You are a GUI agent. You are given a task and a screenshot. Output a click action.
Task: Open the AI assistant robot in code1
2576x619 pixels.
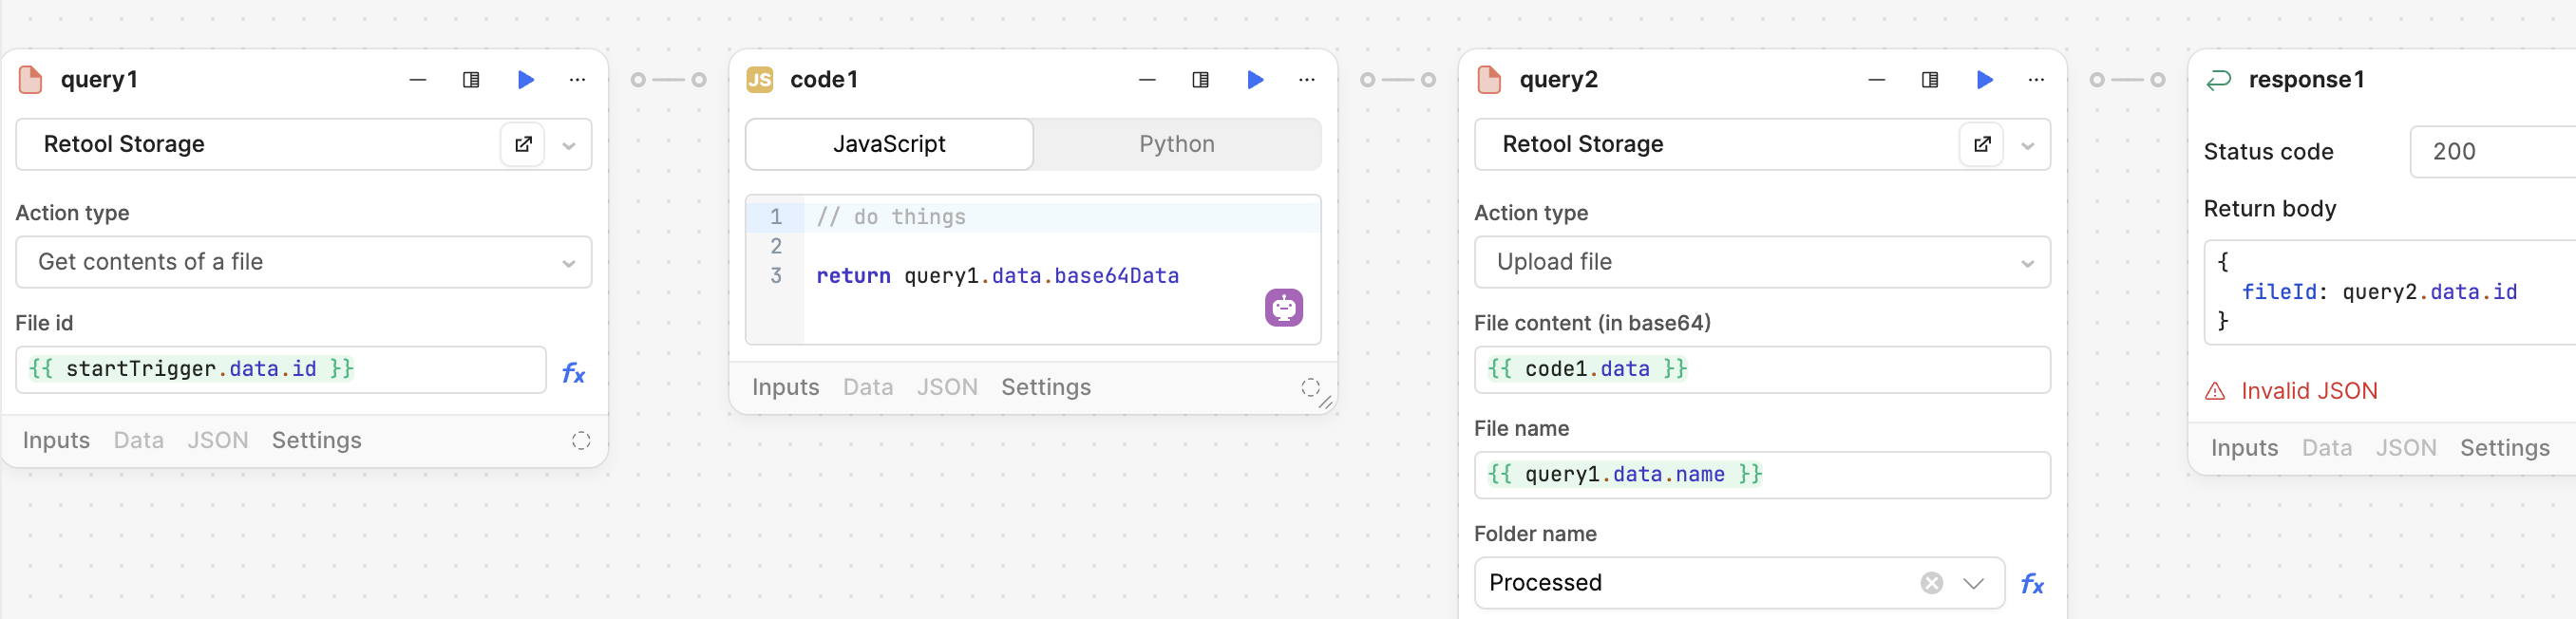coord(1284,308)
